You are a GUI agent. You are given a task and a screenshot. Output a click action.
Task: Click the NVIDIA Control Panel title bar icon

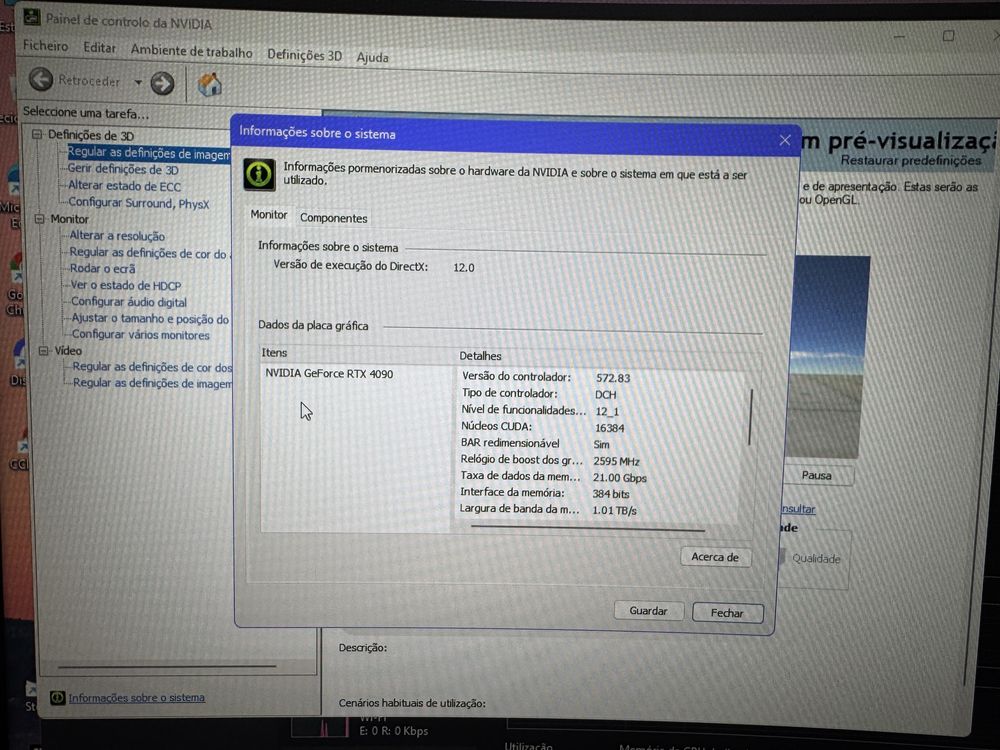point(31,17)
